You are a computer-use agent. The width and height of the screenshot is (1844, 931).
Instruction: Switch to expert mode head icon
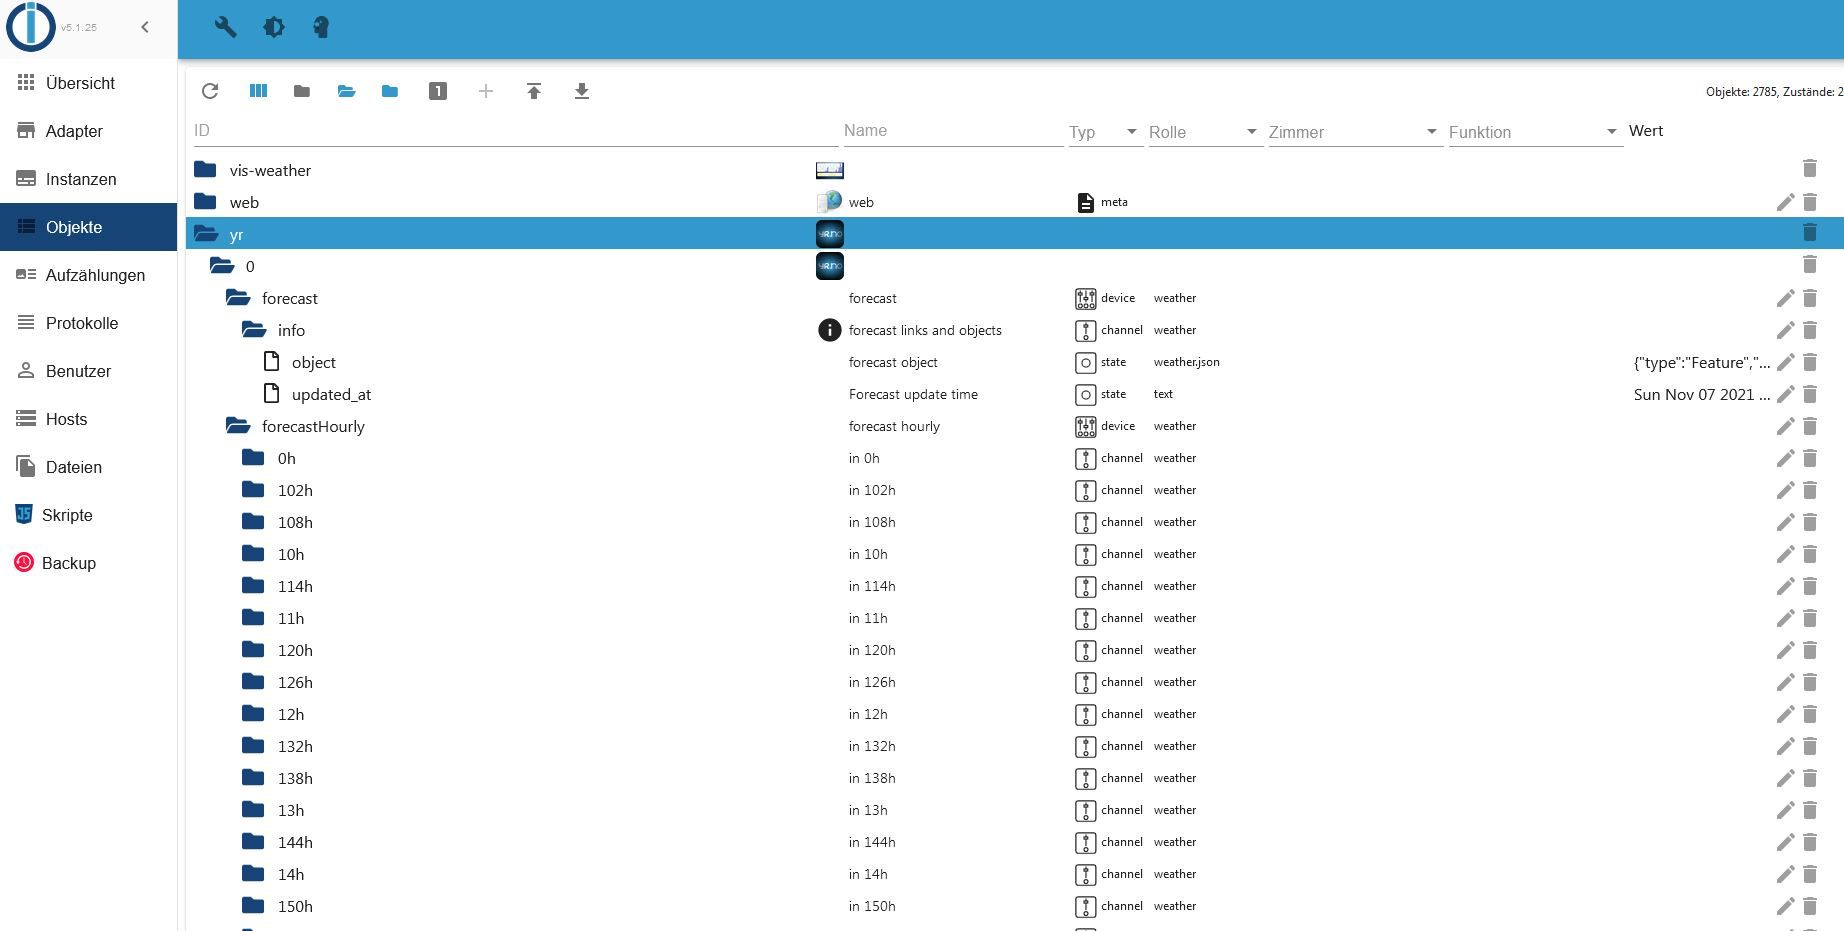[321, 27]
